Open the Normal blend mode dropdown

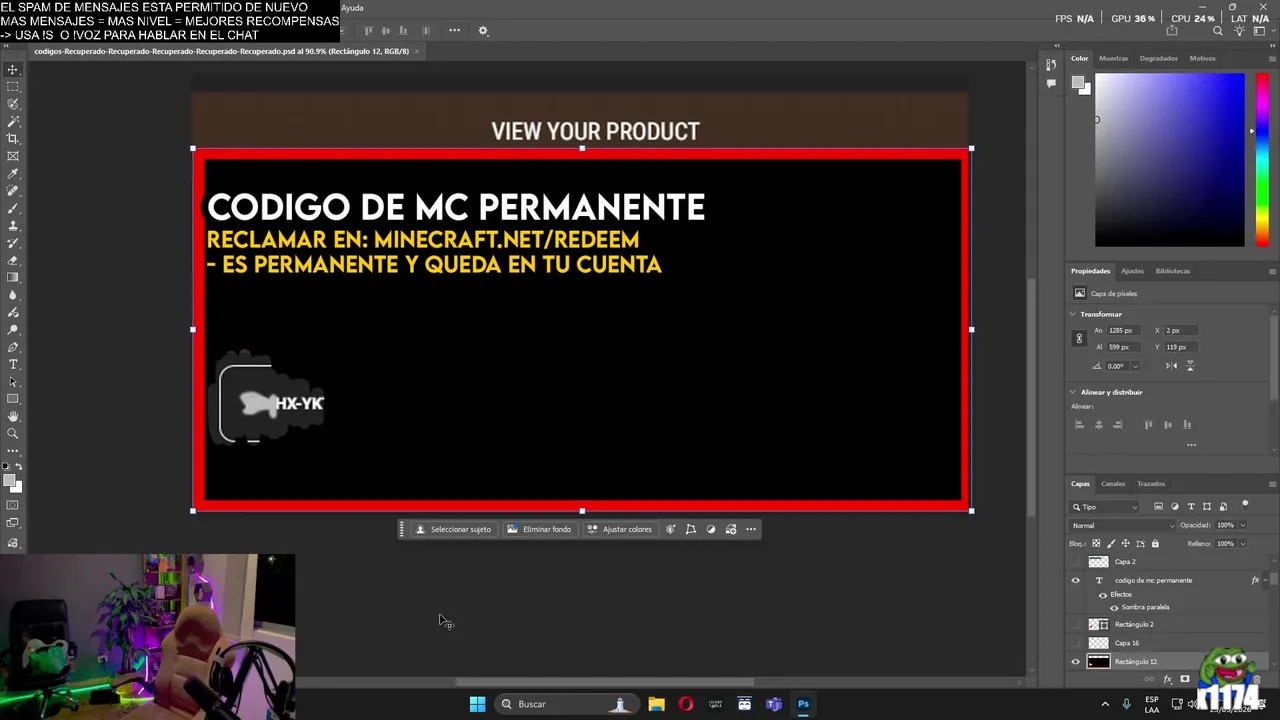[x=1123, y=525]
